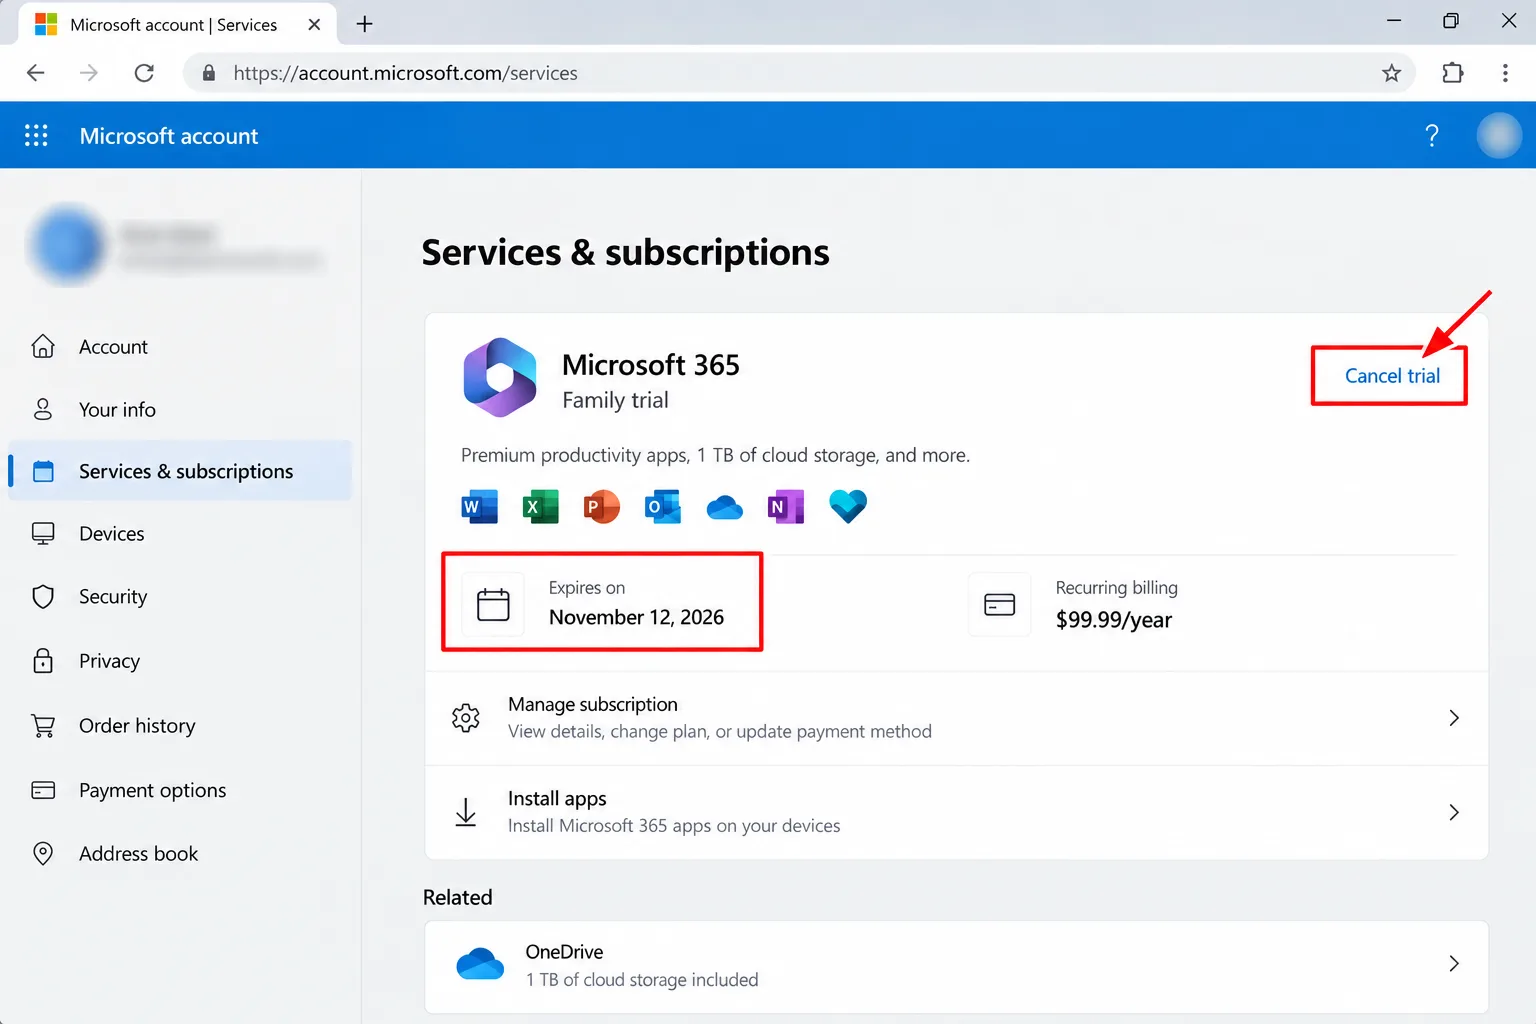
Task: Open the Microsoft apps launcher grid
Action: (36, 135)
